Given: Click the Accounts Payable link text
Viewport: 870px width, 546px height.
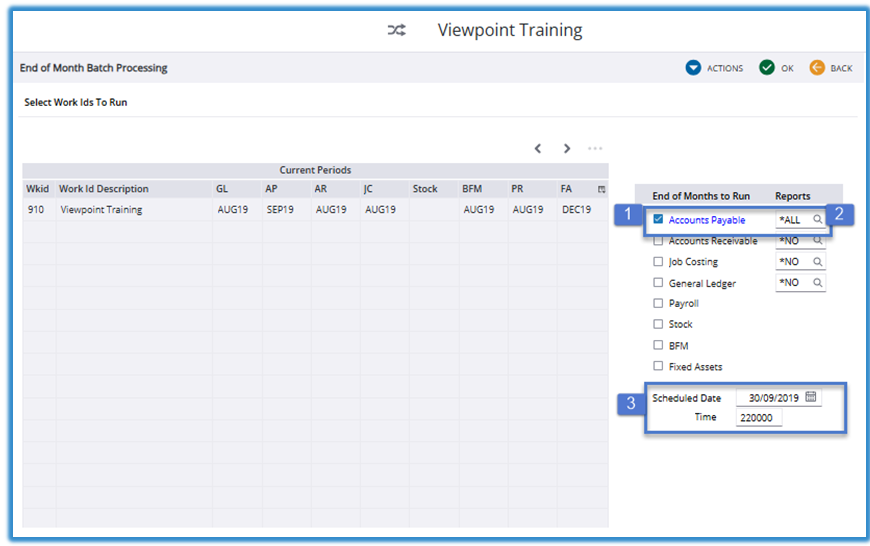Looking at the screenshot, I should [x=707, y=220].
